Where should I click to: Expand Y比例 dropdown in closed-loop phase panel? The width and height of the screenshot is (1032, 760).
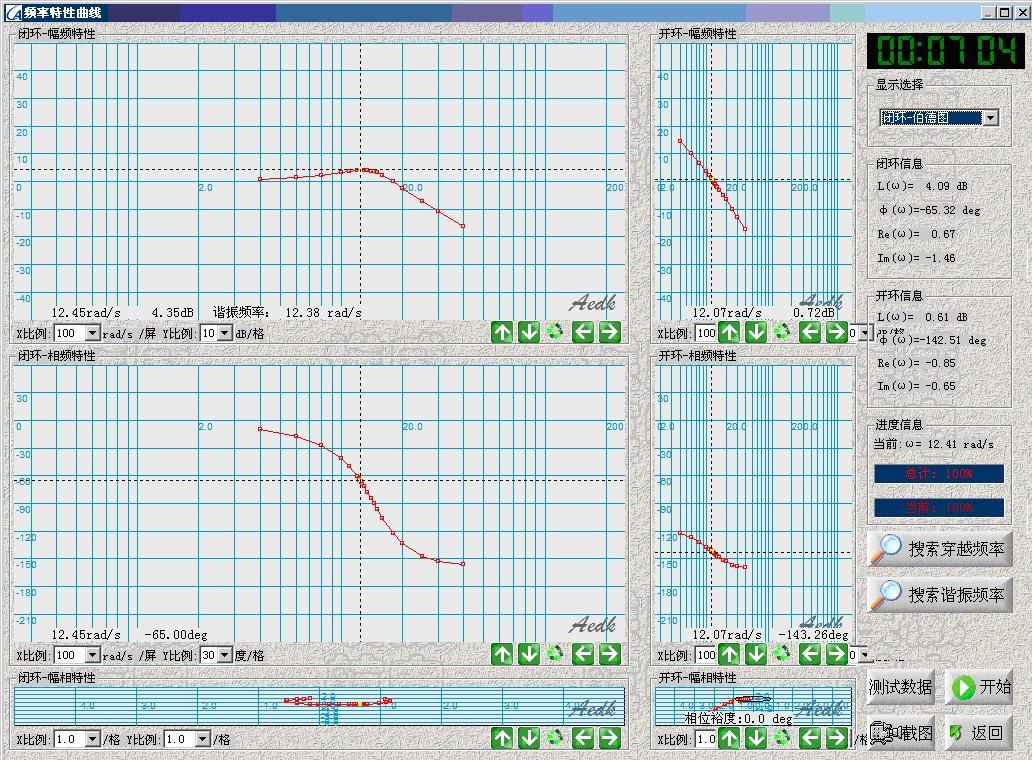(x=223, y=655)
